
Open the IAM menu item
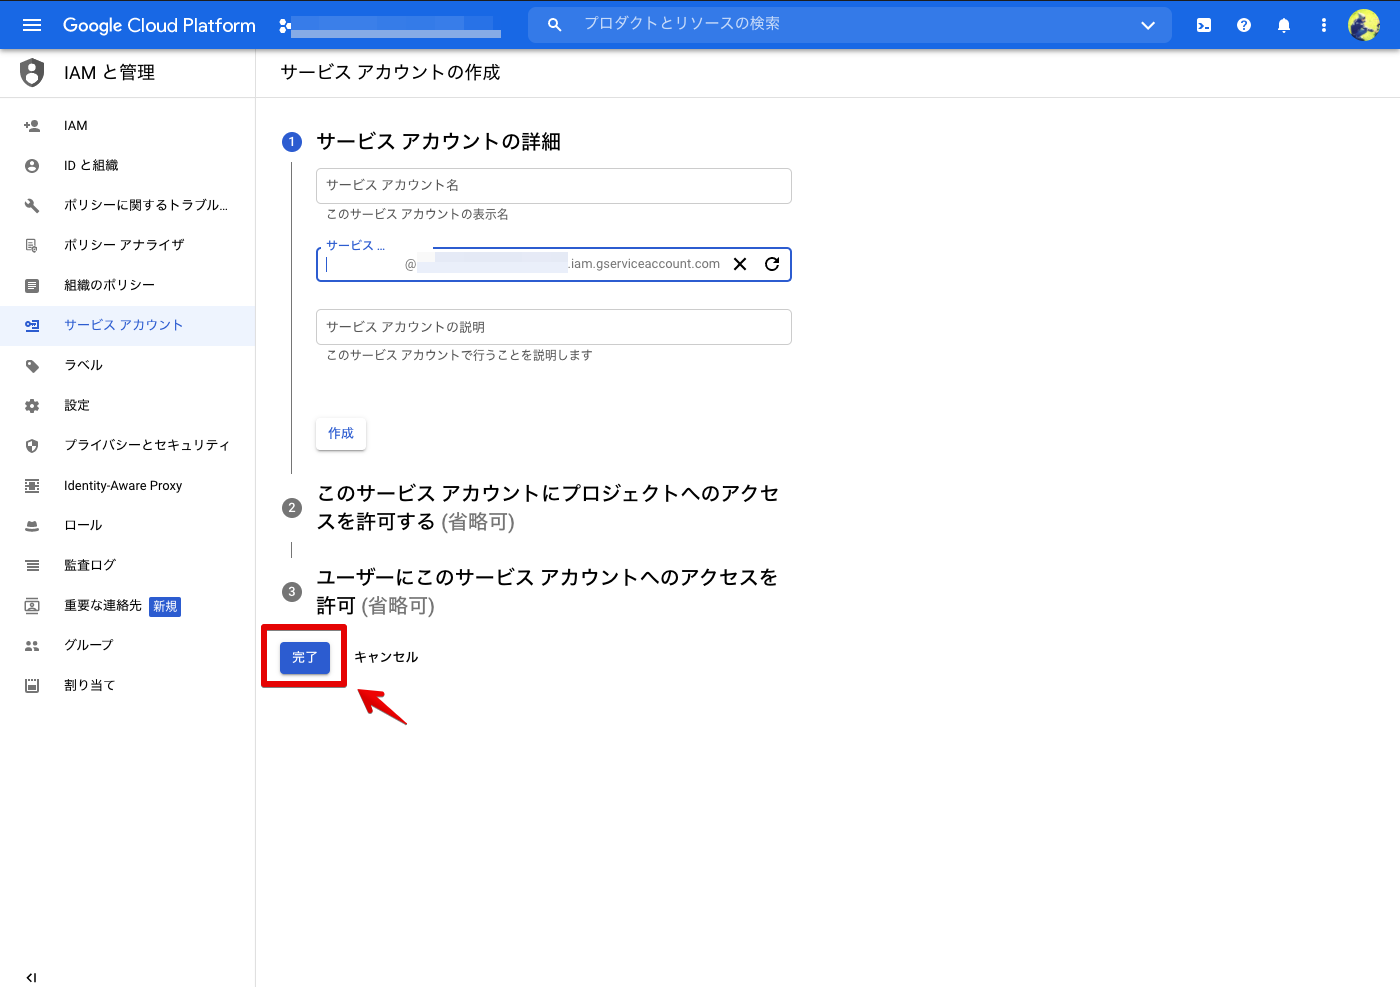(127, 126)
